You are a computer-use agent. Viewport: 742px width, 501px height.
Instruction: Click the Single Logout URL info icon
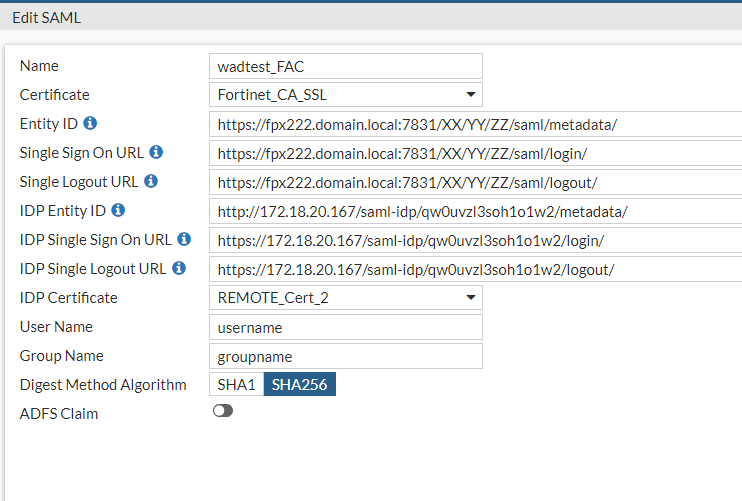click(151, 182)
